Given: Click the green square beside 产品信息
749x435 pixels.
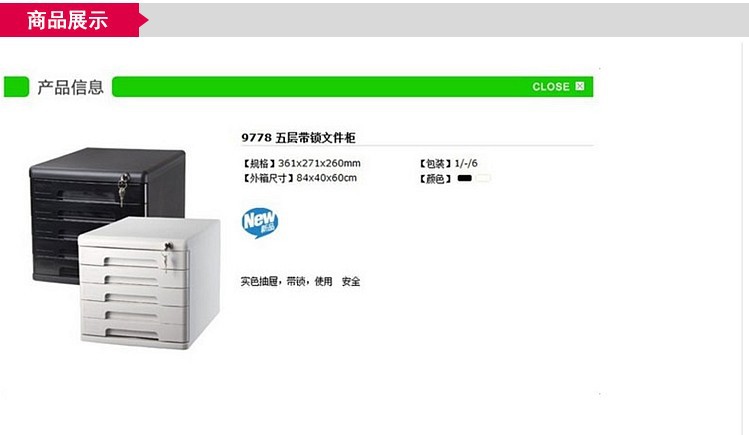Looking at the screenshot, I should click(16, 87).
